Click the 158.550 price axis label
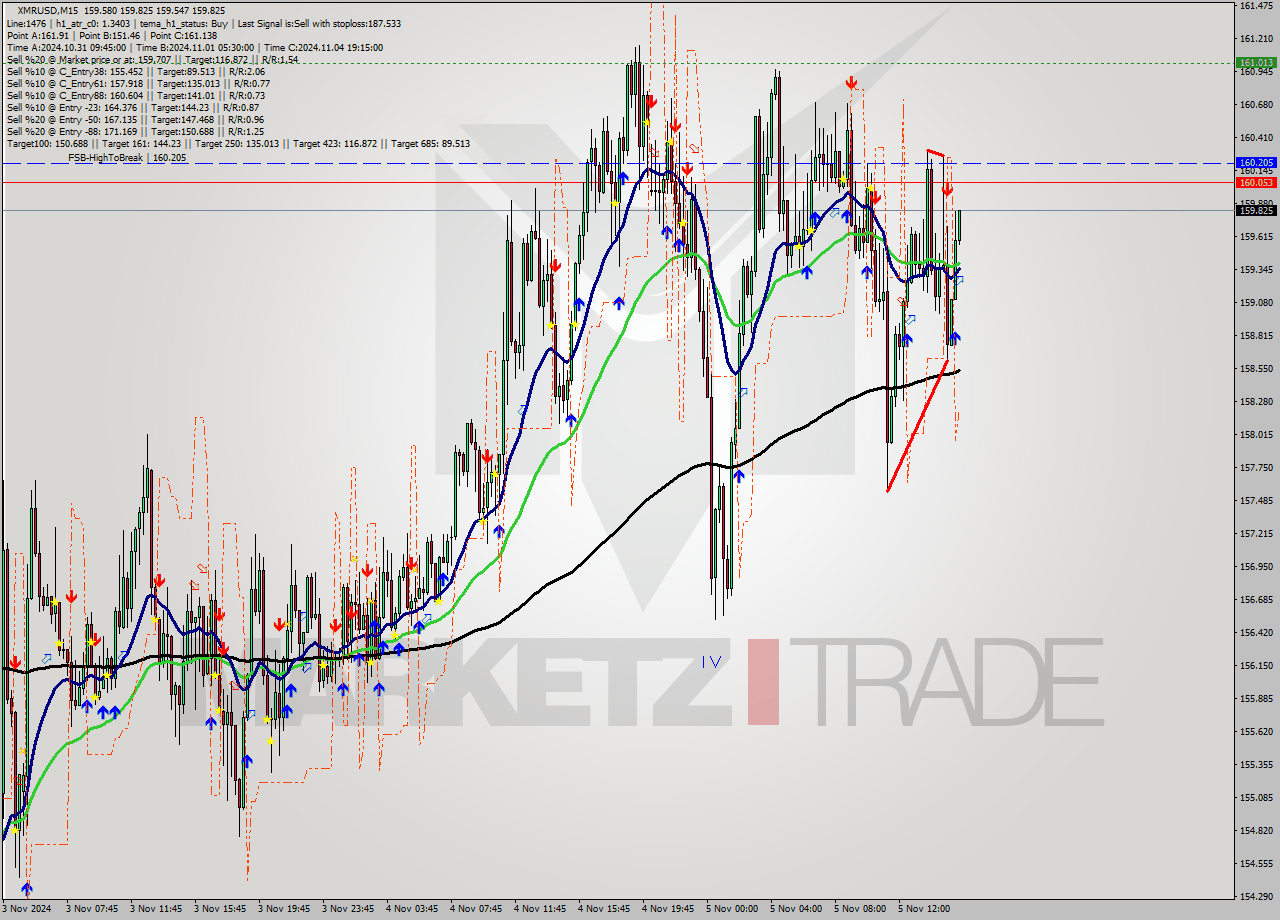 click(1256, 368)
